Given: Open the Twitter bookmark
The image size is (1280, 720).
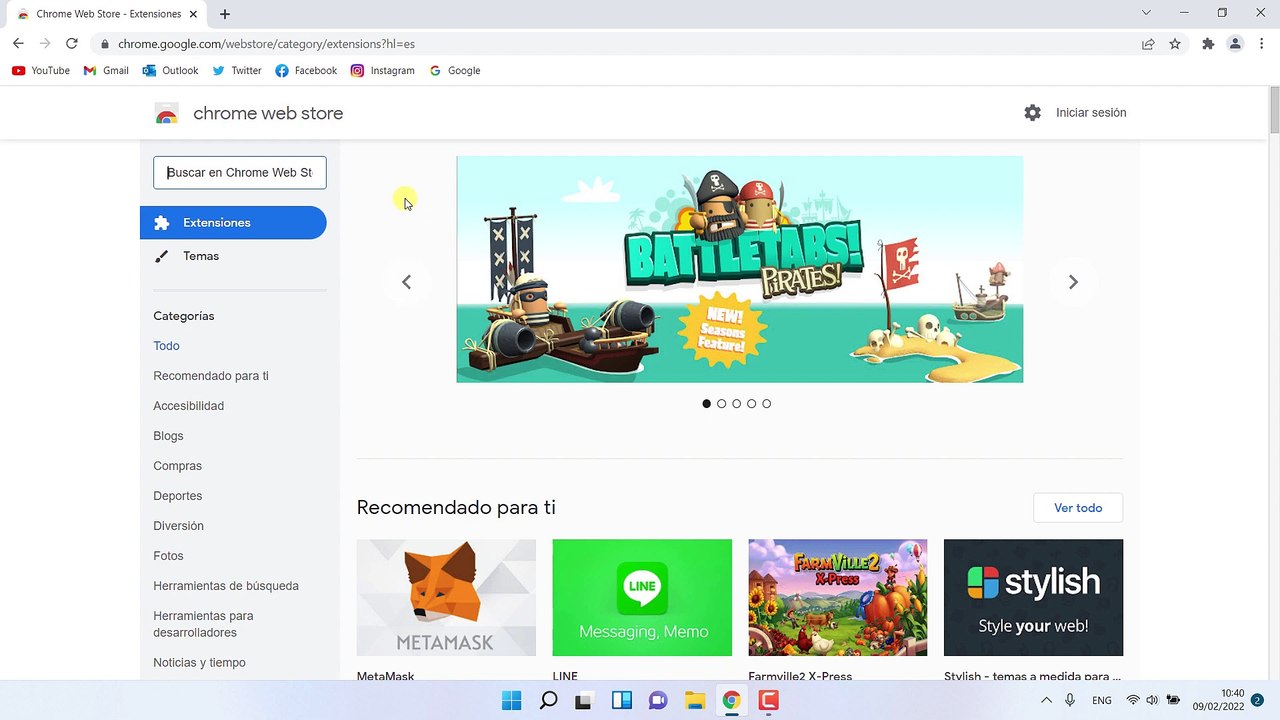Looking at the screenshot, I should (236, 71).
